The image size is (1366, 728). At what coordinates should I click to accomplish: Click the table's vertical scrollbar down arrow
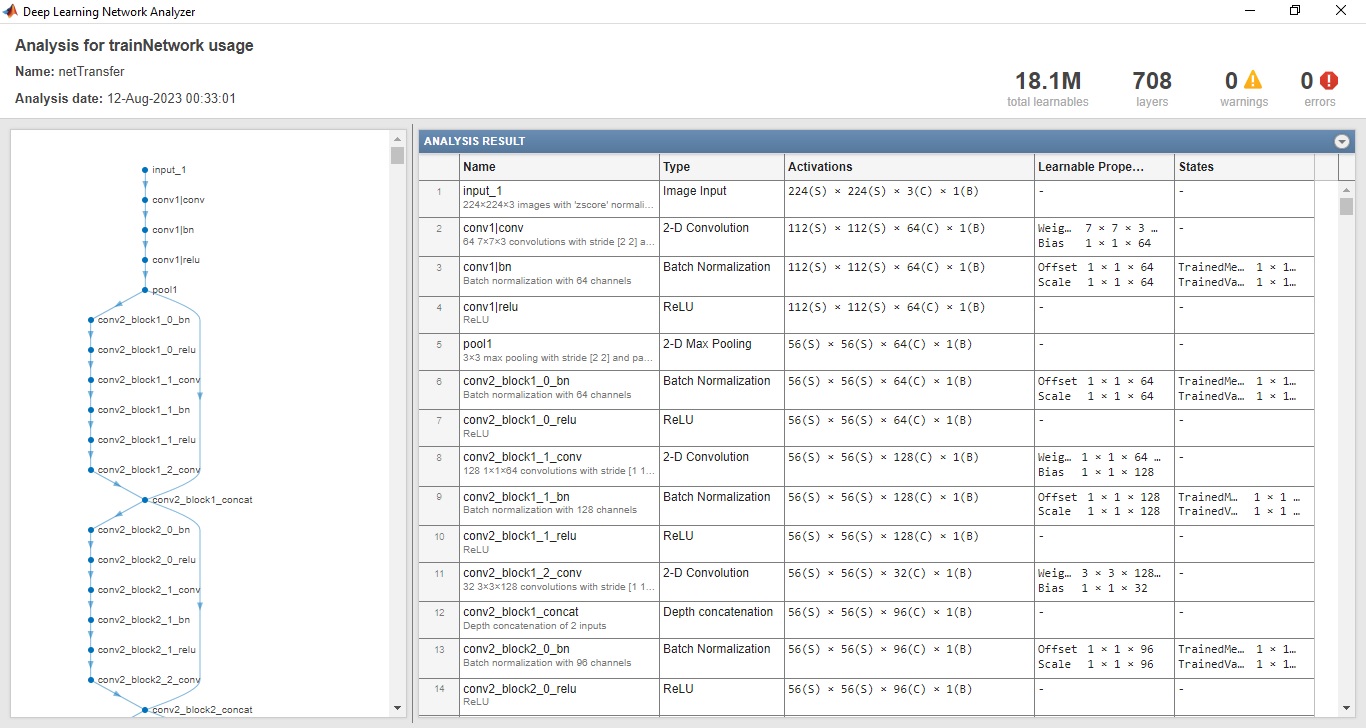pyautogui.click(x=1346, y=708)
